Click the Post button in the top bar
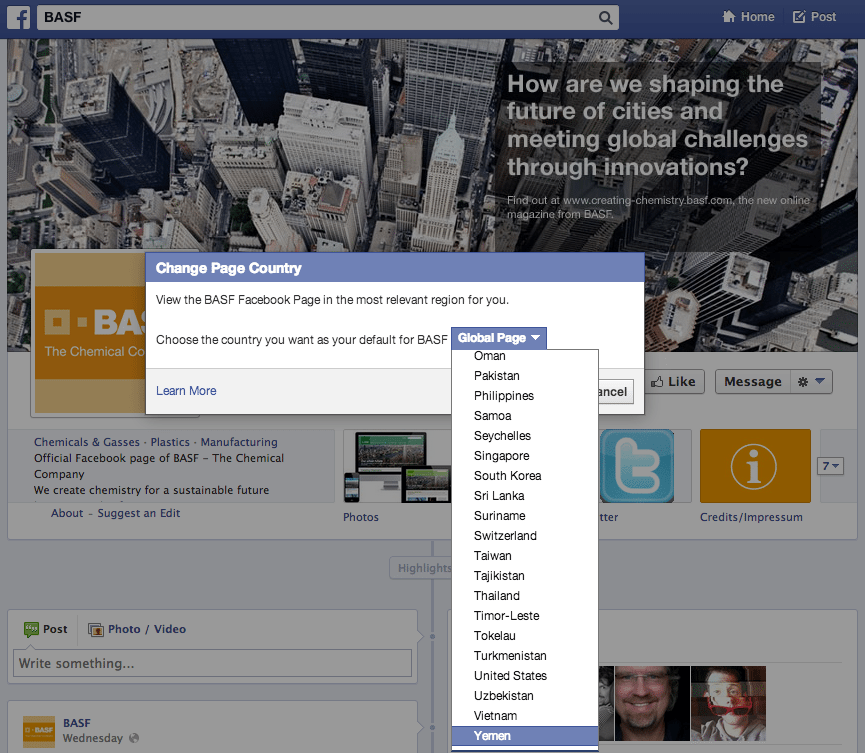Image resolution: width=865 pixels, height=753 pixels. pyautogui.click(x=814, y=17)
